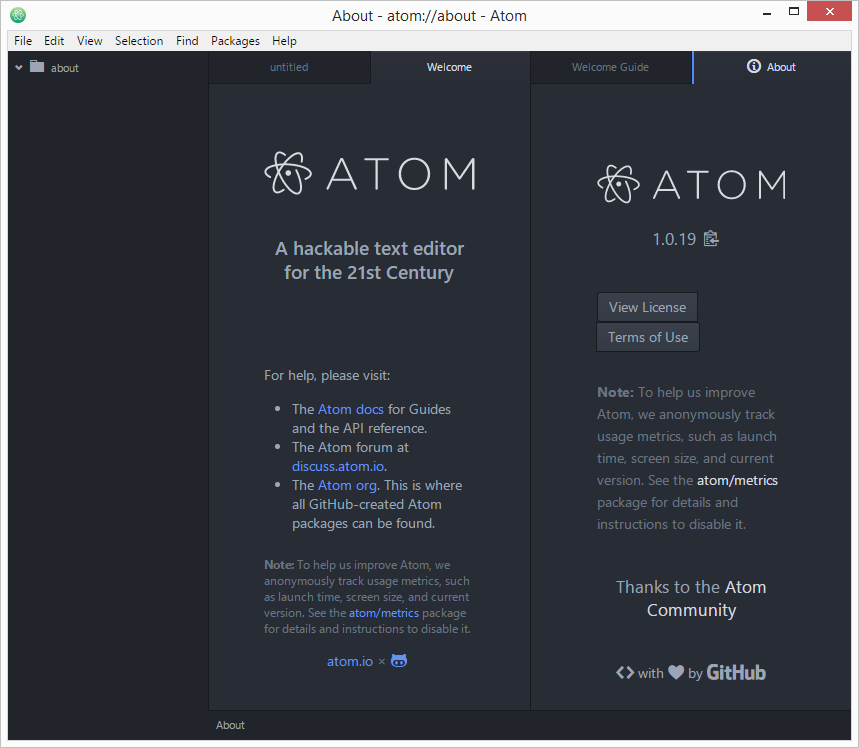Click the Terms of Use button
The image size is (859, 748).
648,337
